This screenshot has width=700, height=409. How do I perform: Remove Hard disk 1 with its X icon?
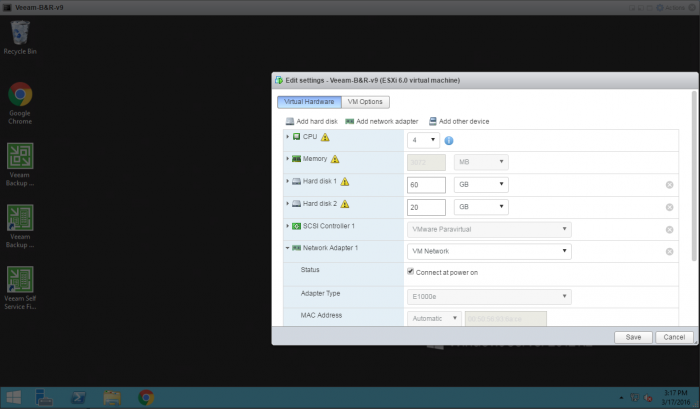tap(669, 185)
